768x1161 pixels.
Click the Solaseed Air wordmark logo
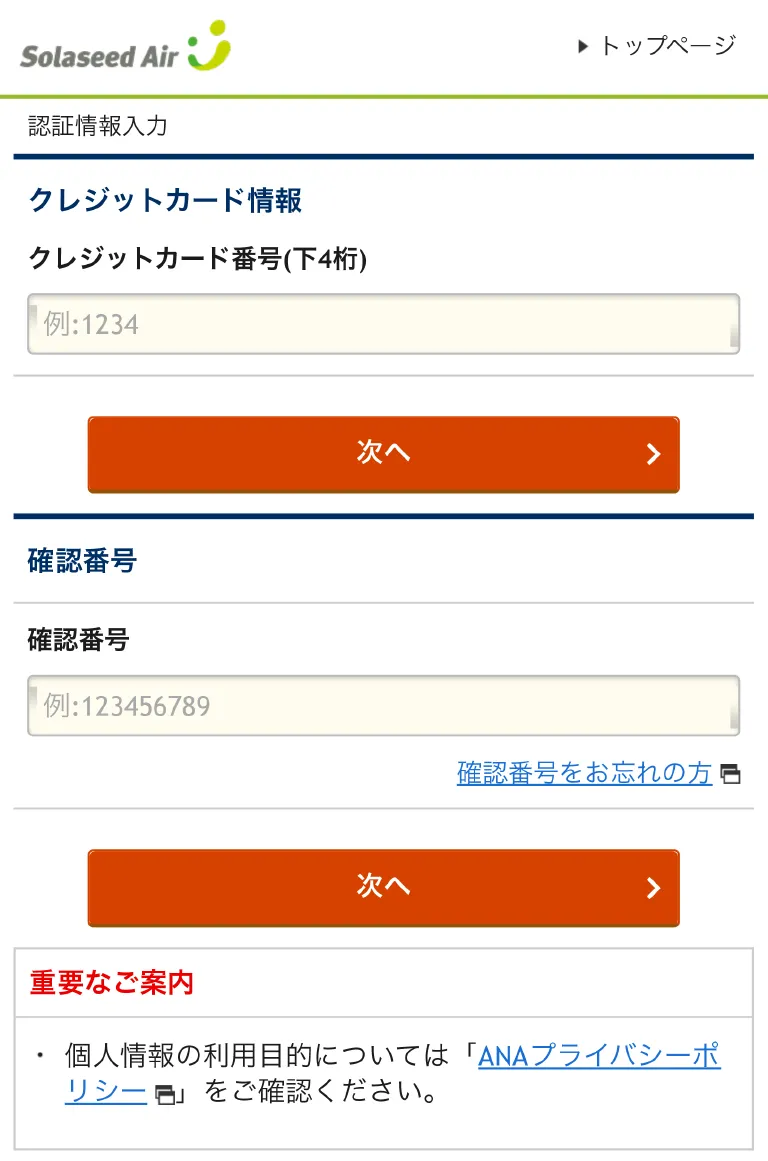tap(98, 55)
